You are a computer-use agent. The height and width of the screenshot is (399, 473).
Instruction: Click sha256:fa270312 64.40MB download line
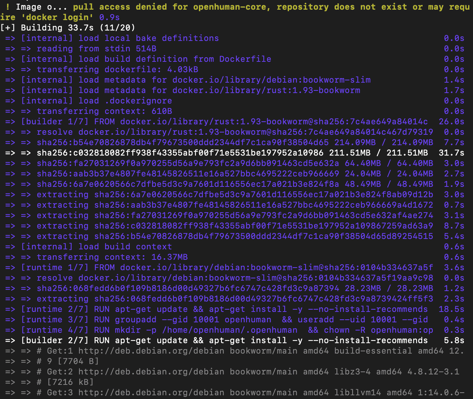click(x=235, y=163)
